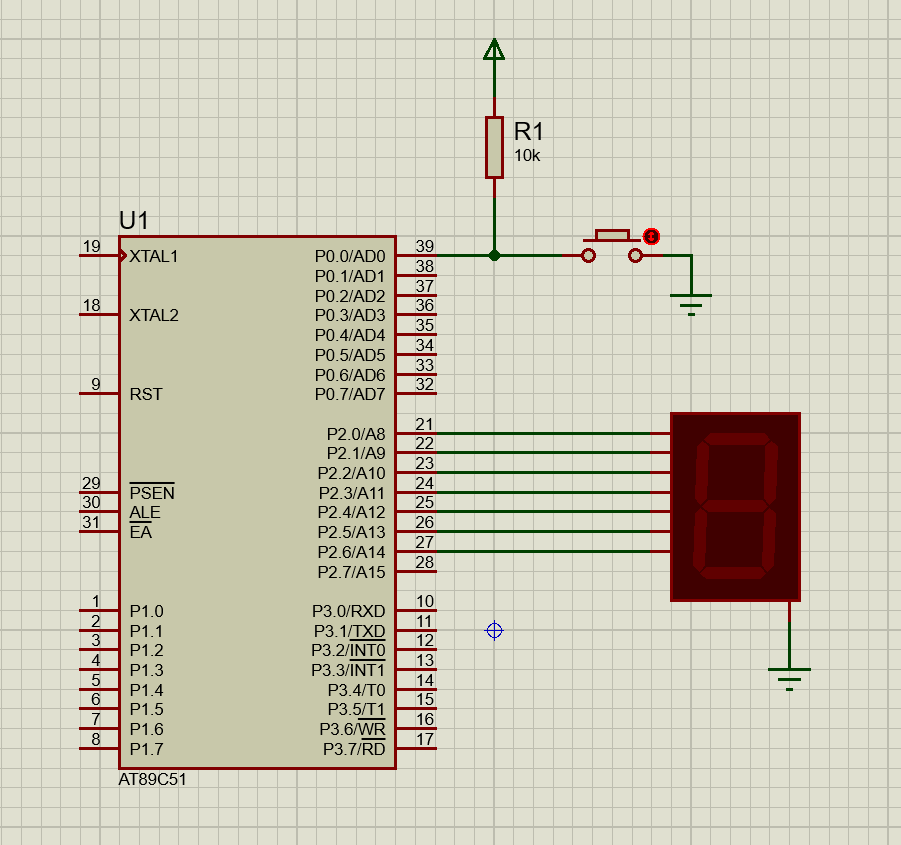
Task: Click the P1.5 pin label
Action: pyautogui.click(x=147, y=709)
